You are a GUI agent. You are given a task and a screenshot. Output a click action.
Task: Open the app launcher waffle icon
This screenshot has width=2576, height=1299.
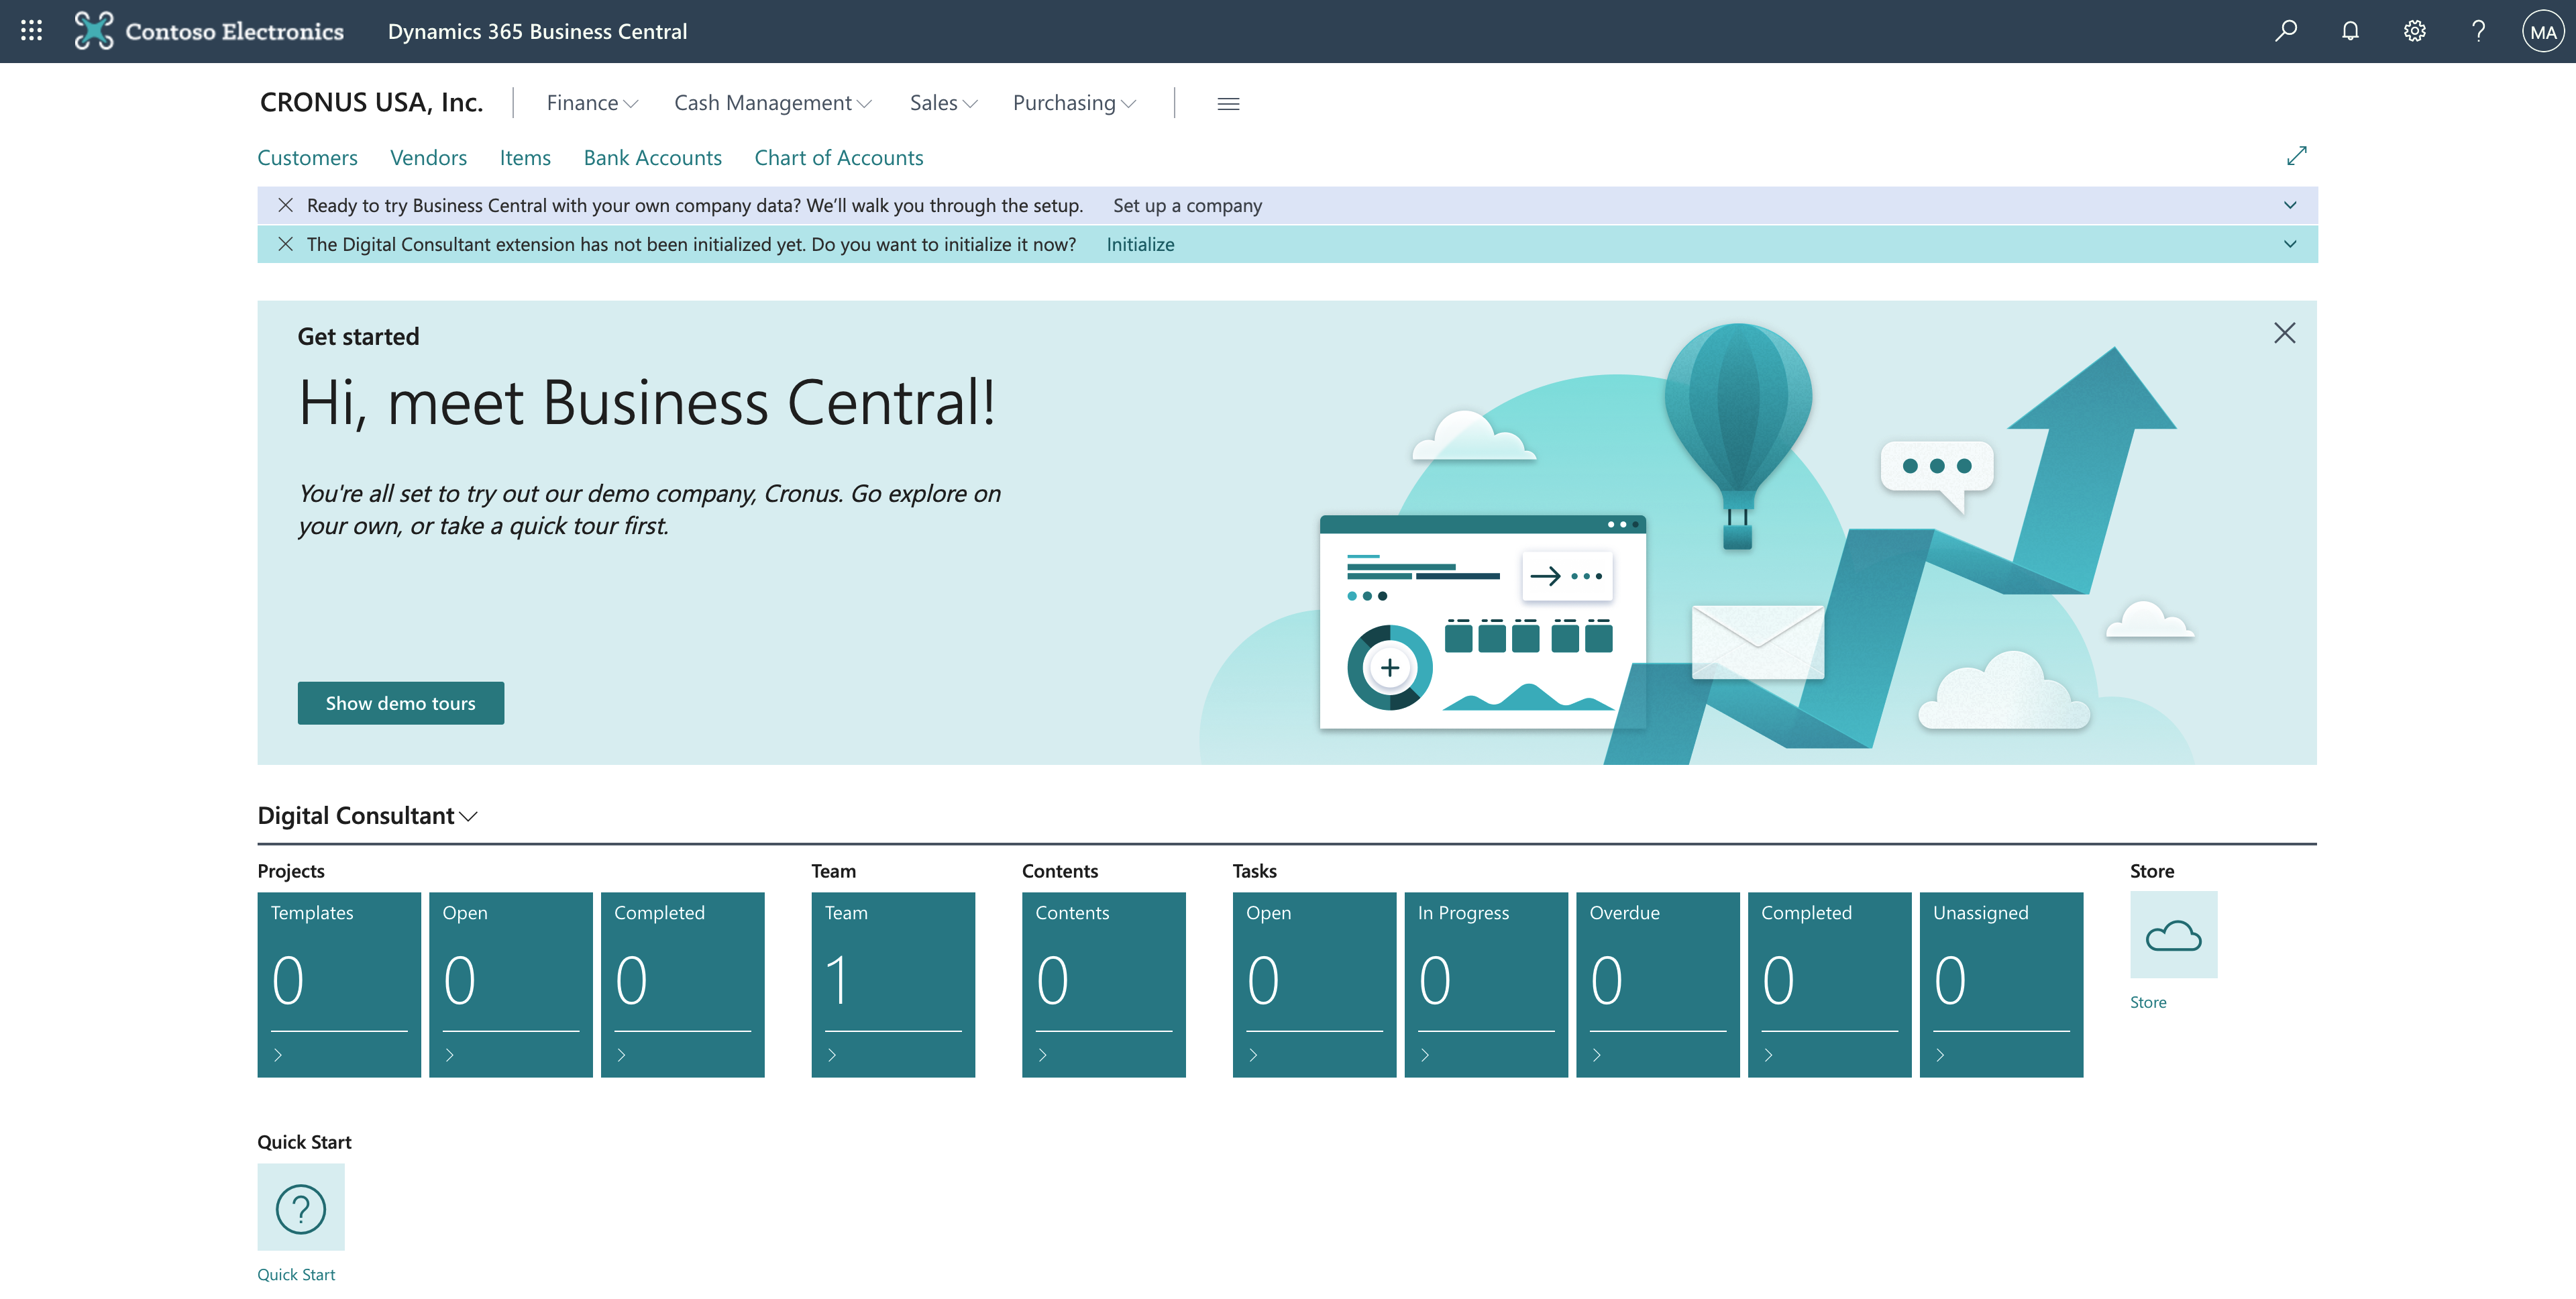click(x=31, y=31)
